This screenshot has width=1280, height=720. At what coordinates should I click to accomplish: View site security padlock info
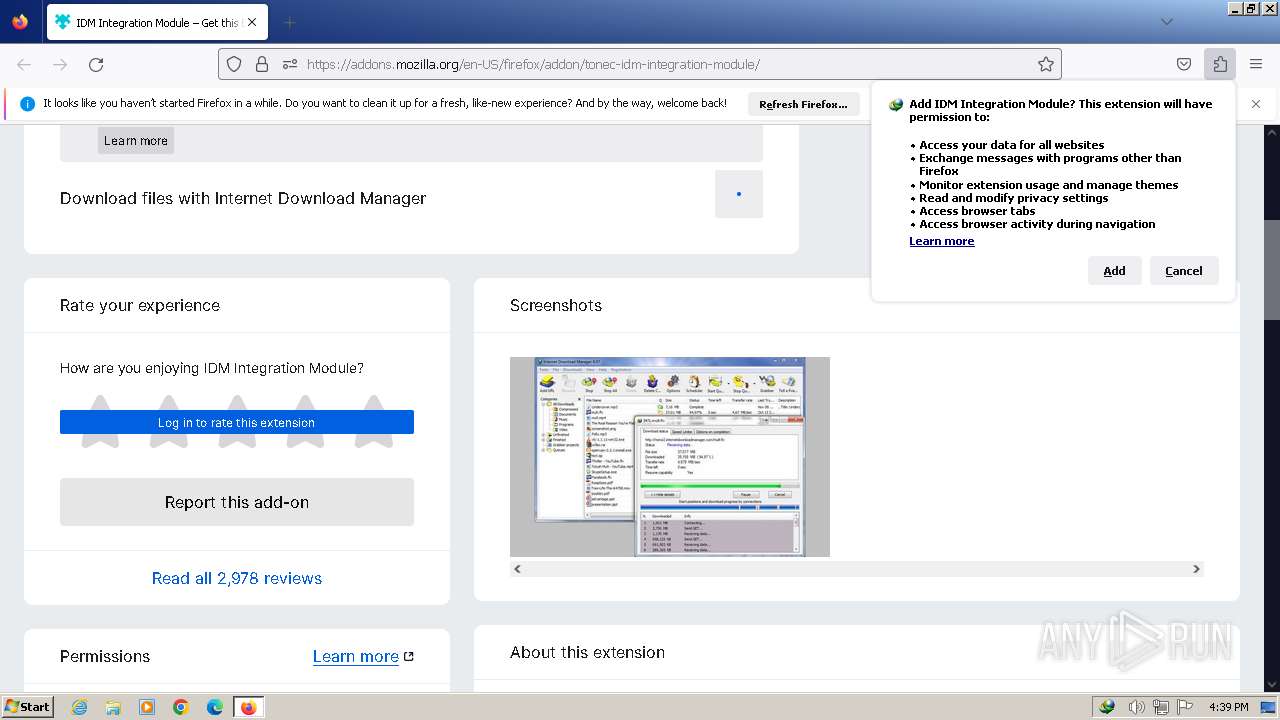click(262, 64)
